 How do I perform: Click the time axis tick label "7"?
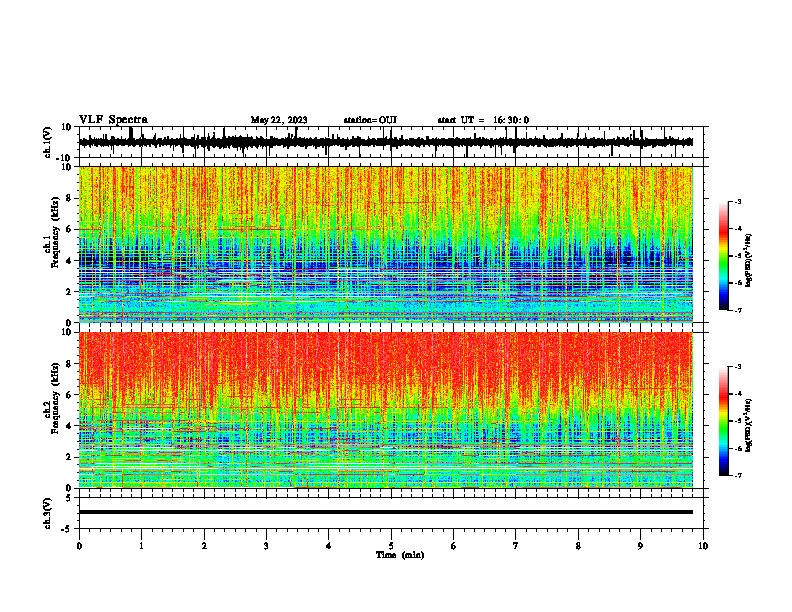[x=516, y=546]
